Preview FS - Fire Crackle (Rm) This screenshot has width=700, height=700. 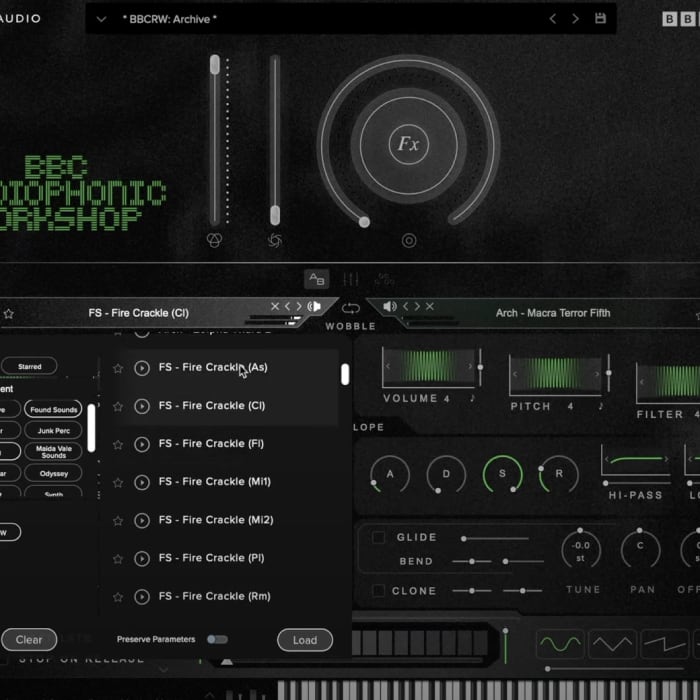tap(142, 597)
